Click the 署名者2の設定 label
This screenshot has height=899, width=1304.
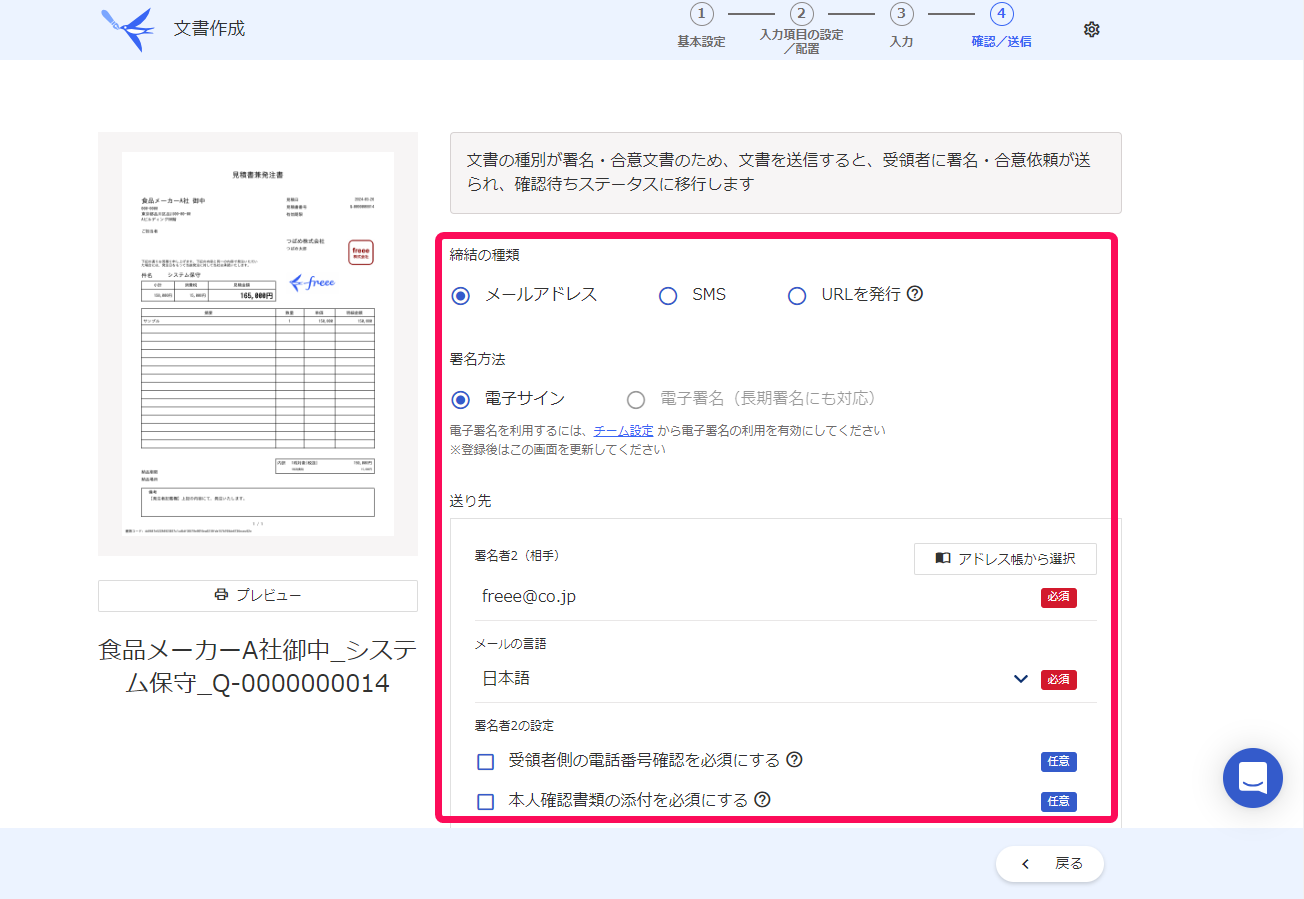click(514, 725)
